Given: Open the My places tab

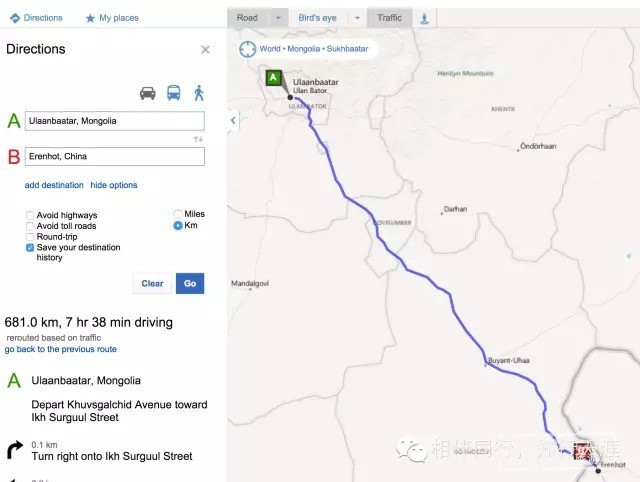Looking at the screenshot, I should pos(112,18).
